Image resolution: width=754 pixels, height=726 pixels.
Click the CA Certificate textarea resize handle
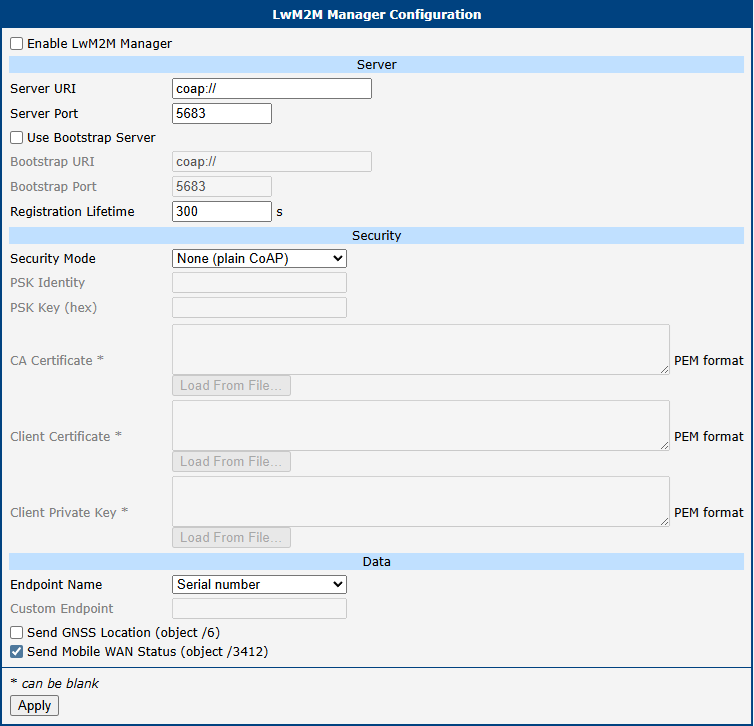point(665,370)
